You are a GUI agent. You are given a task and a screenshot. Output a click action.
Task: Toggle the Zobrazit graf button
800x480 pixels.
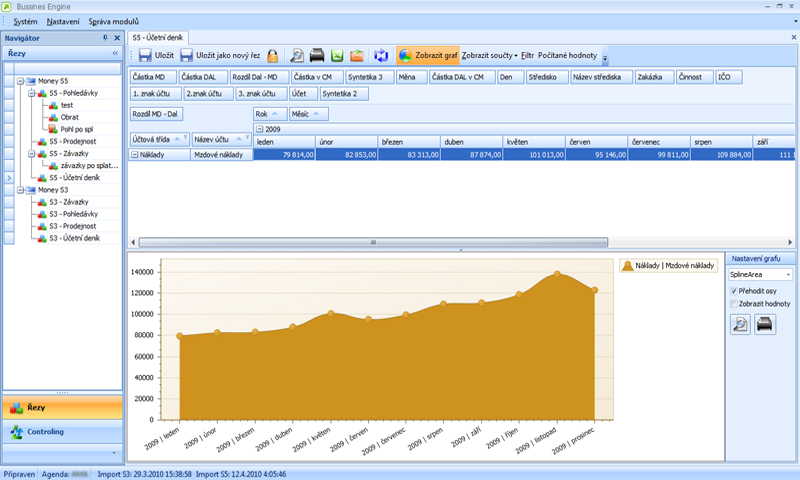(x=428, y=56)
